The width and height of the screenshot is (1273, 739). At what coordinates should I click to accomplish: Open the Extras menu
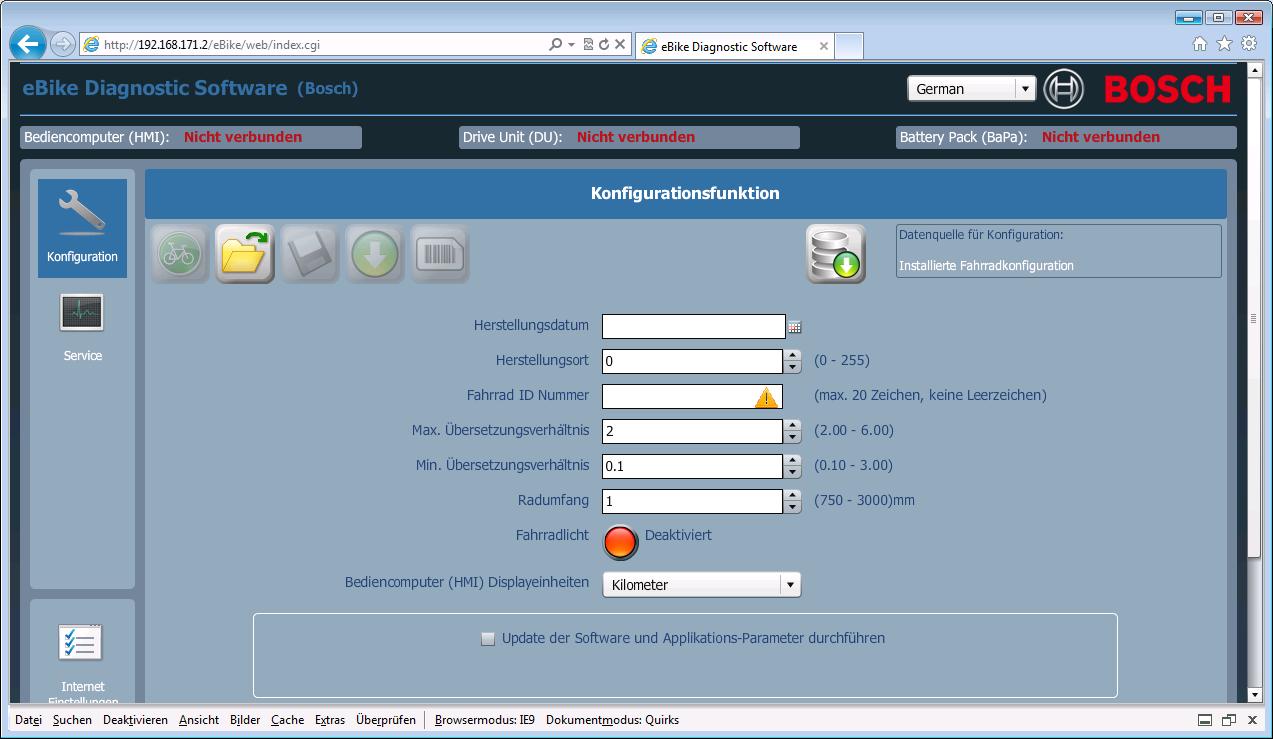tap(330, 720)
